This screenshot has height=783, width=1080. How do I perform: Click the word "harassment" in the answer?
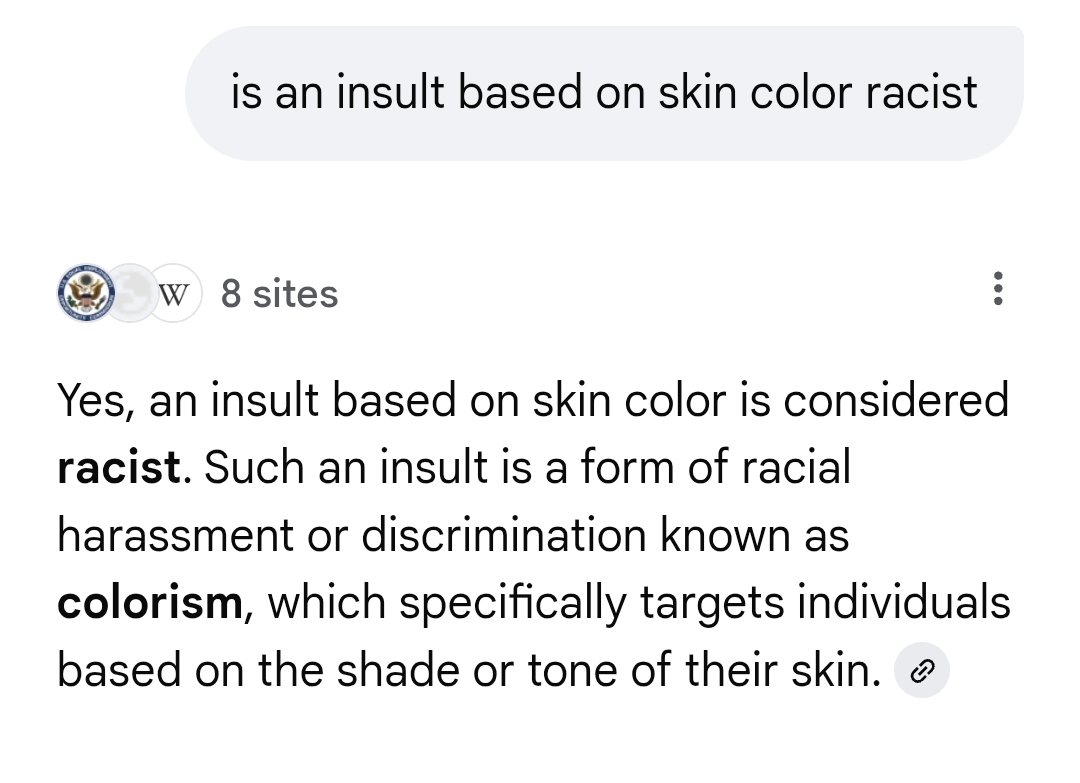pyautogui.click(x=174, y=535)
